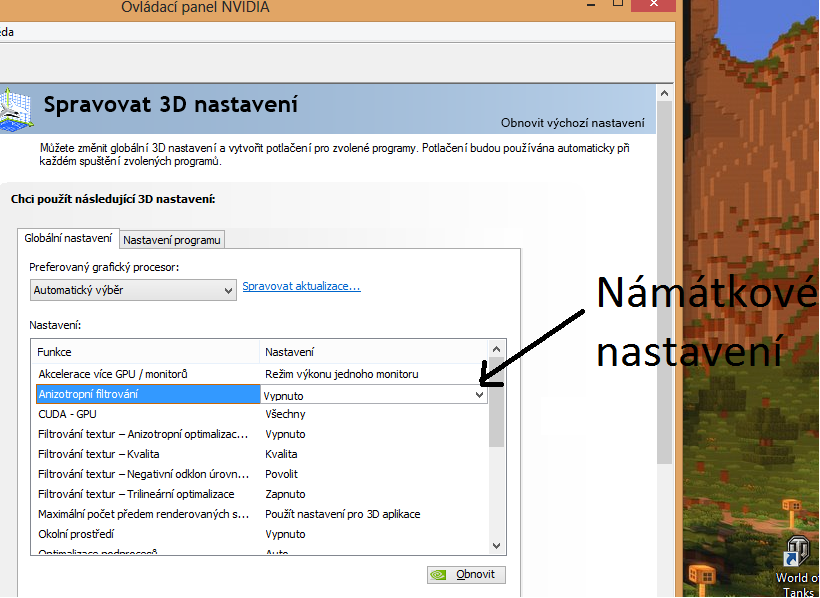Viewport: 820px width, 598px height.
Task: Open the Spravovat aktualizace link
Action: tap(301, 286)
